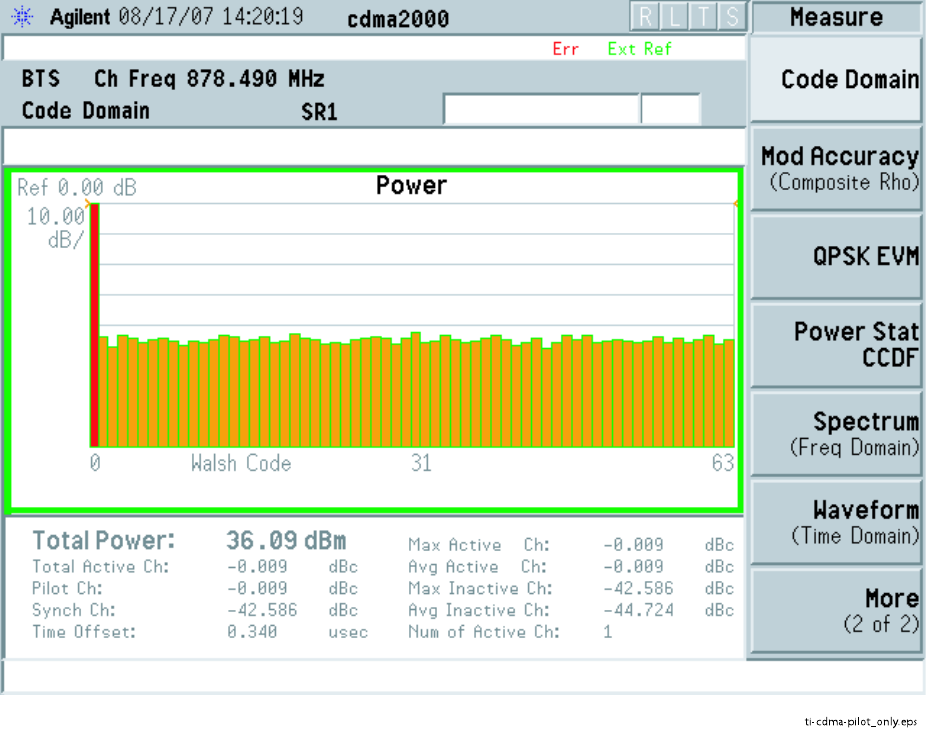This screenshot has height=729, width=926.
Task: Select the red pilot channel bar
Action: (94, 325)
